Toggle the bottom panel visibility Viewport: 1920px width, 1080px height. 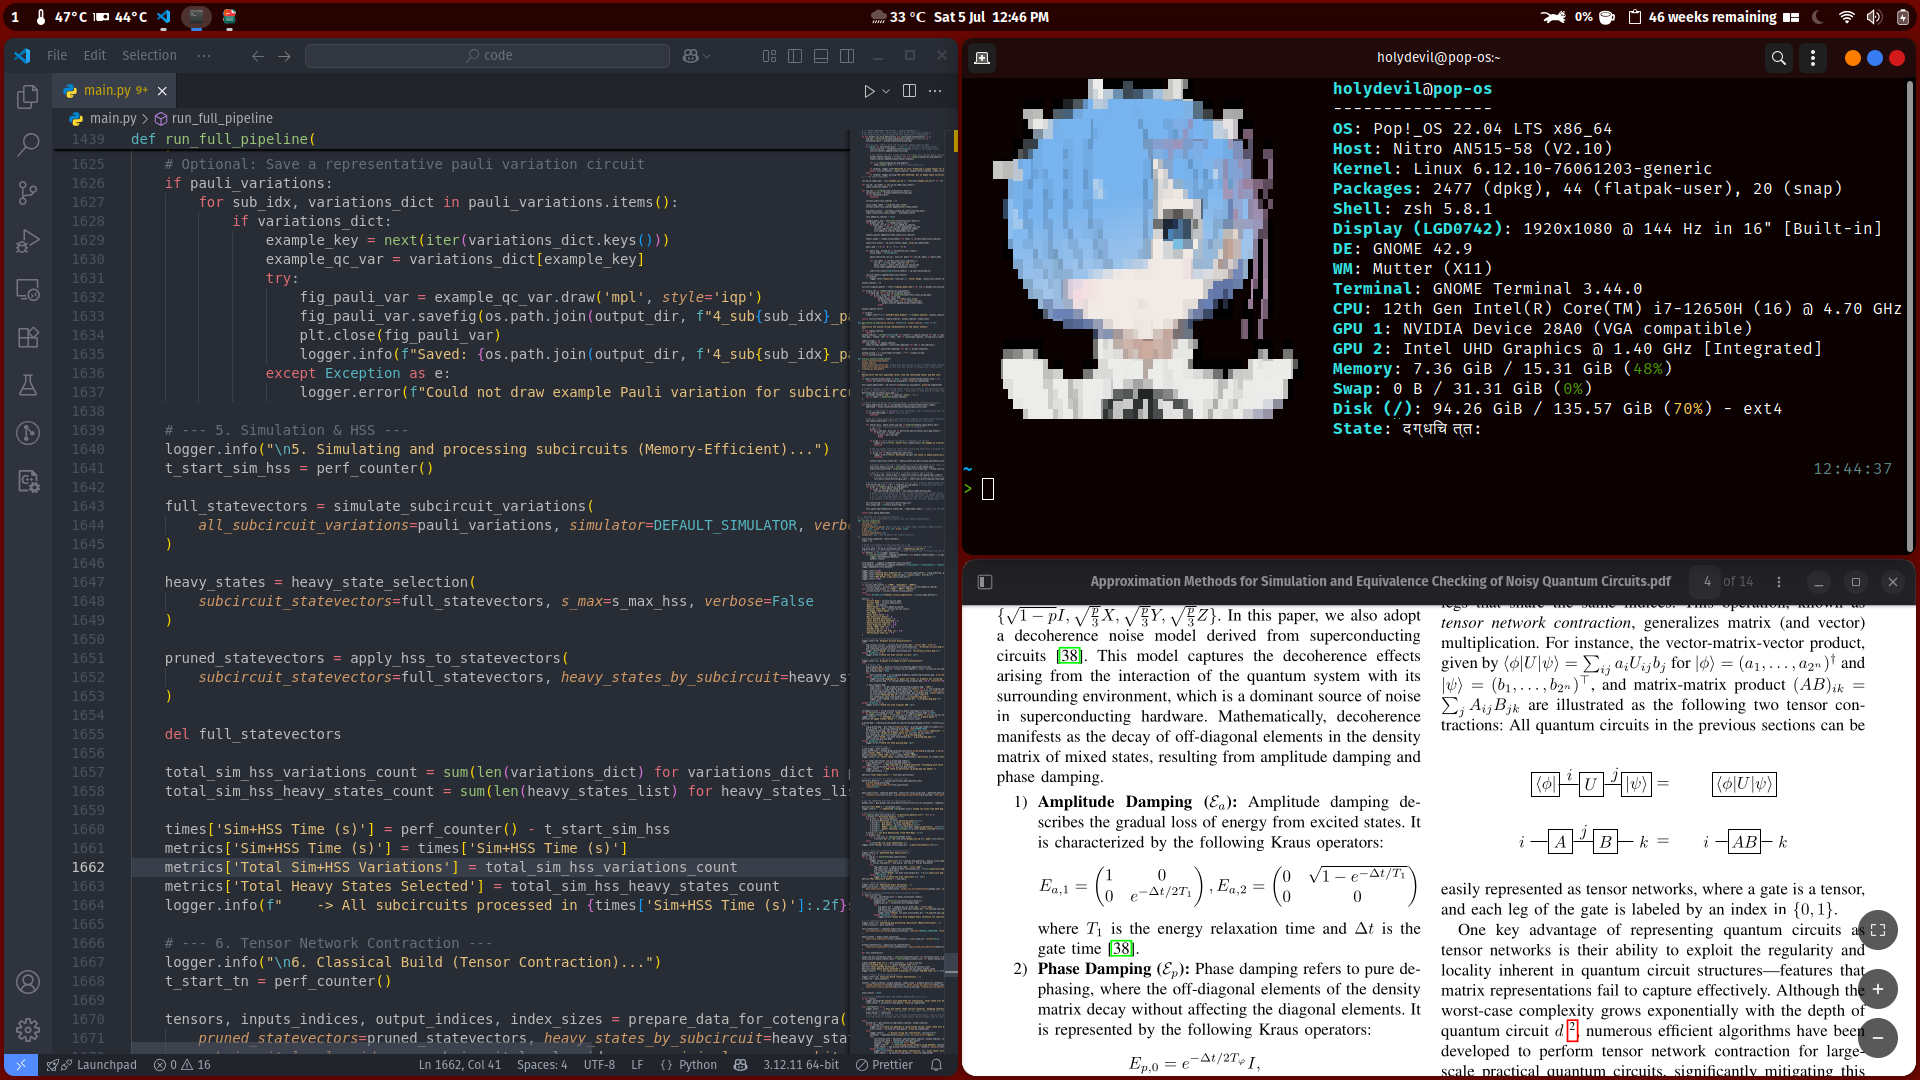point(821,56)
